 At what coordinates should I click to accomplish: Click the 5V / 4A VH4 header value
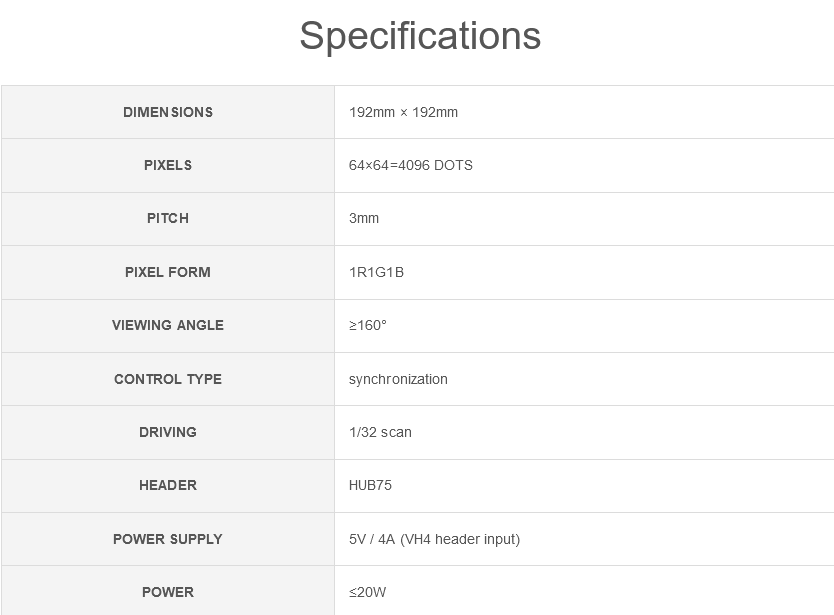(435, 539)
